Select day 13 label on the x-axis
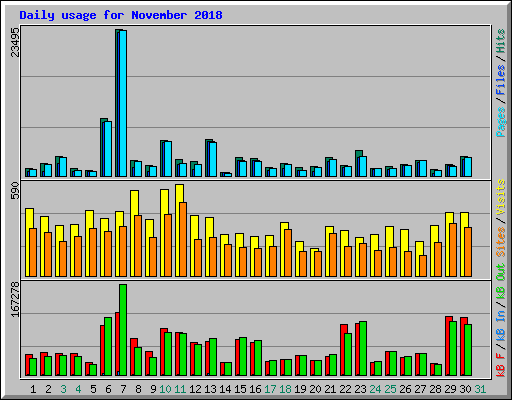 [x=210, y=389]
